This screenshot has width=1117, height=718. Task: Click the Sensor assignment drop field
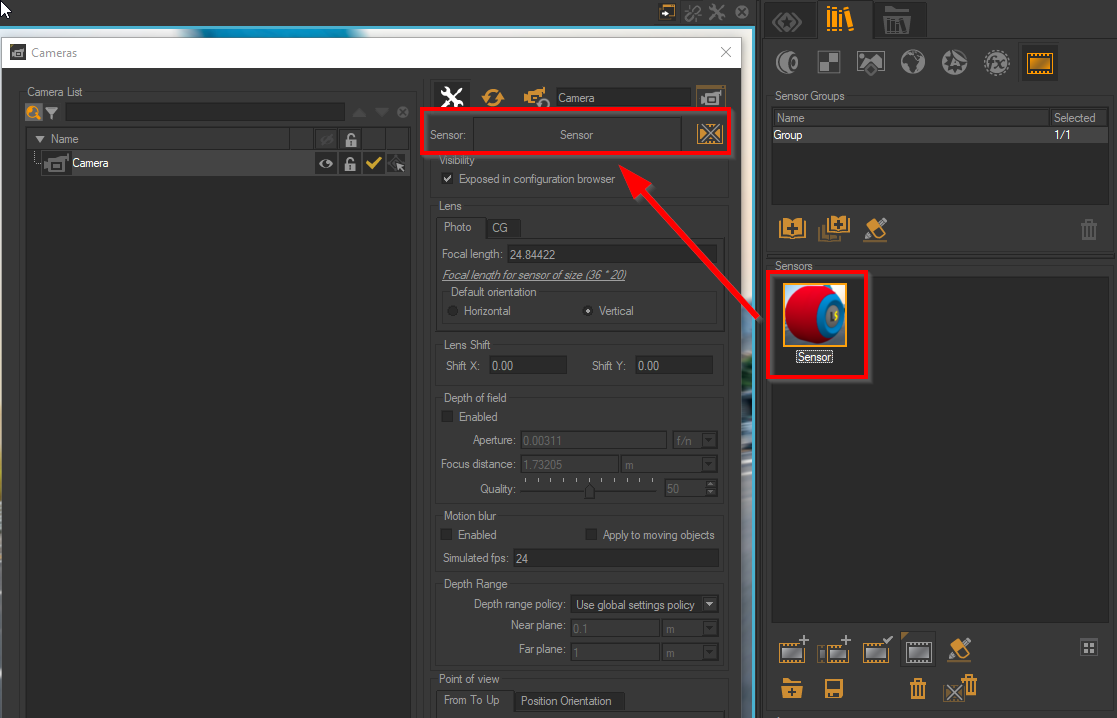(576, 135)
